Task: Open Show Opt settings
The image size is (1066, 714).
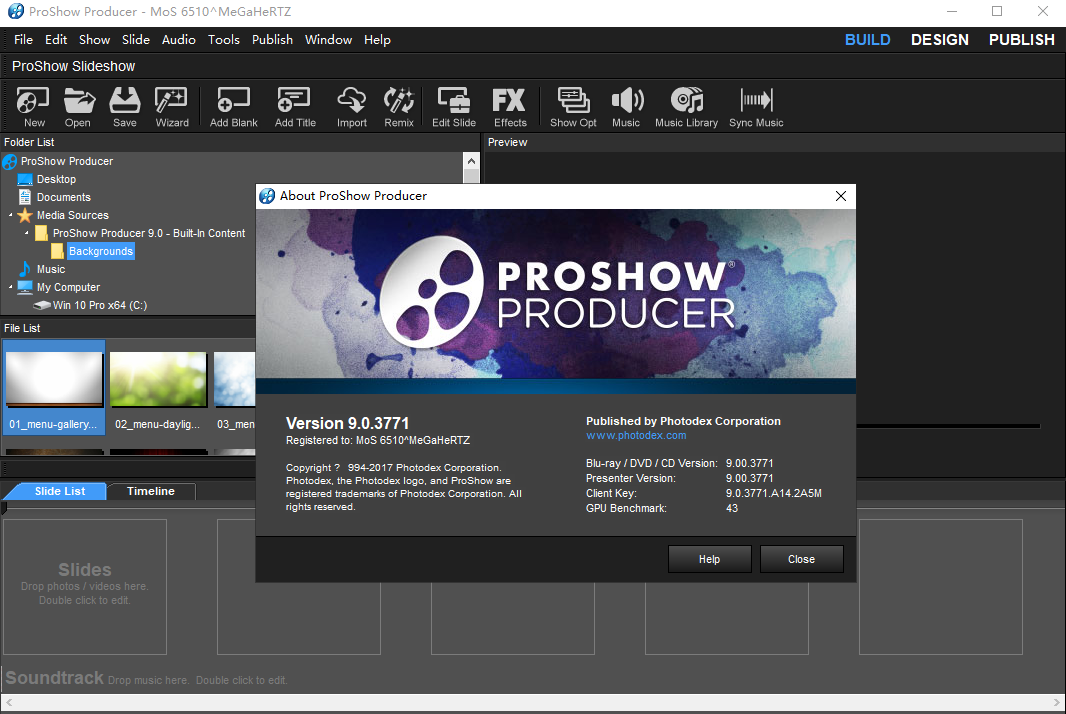Action: 573,107
